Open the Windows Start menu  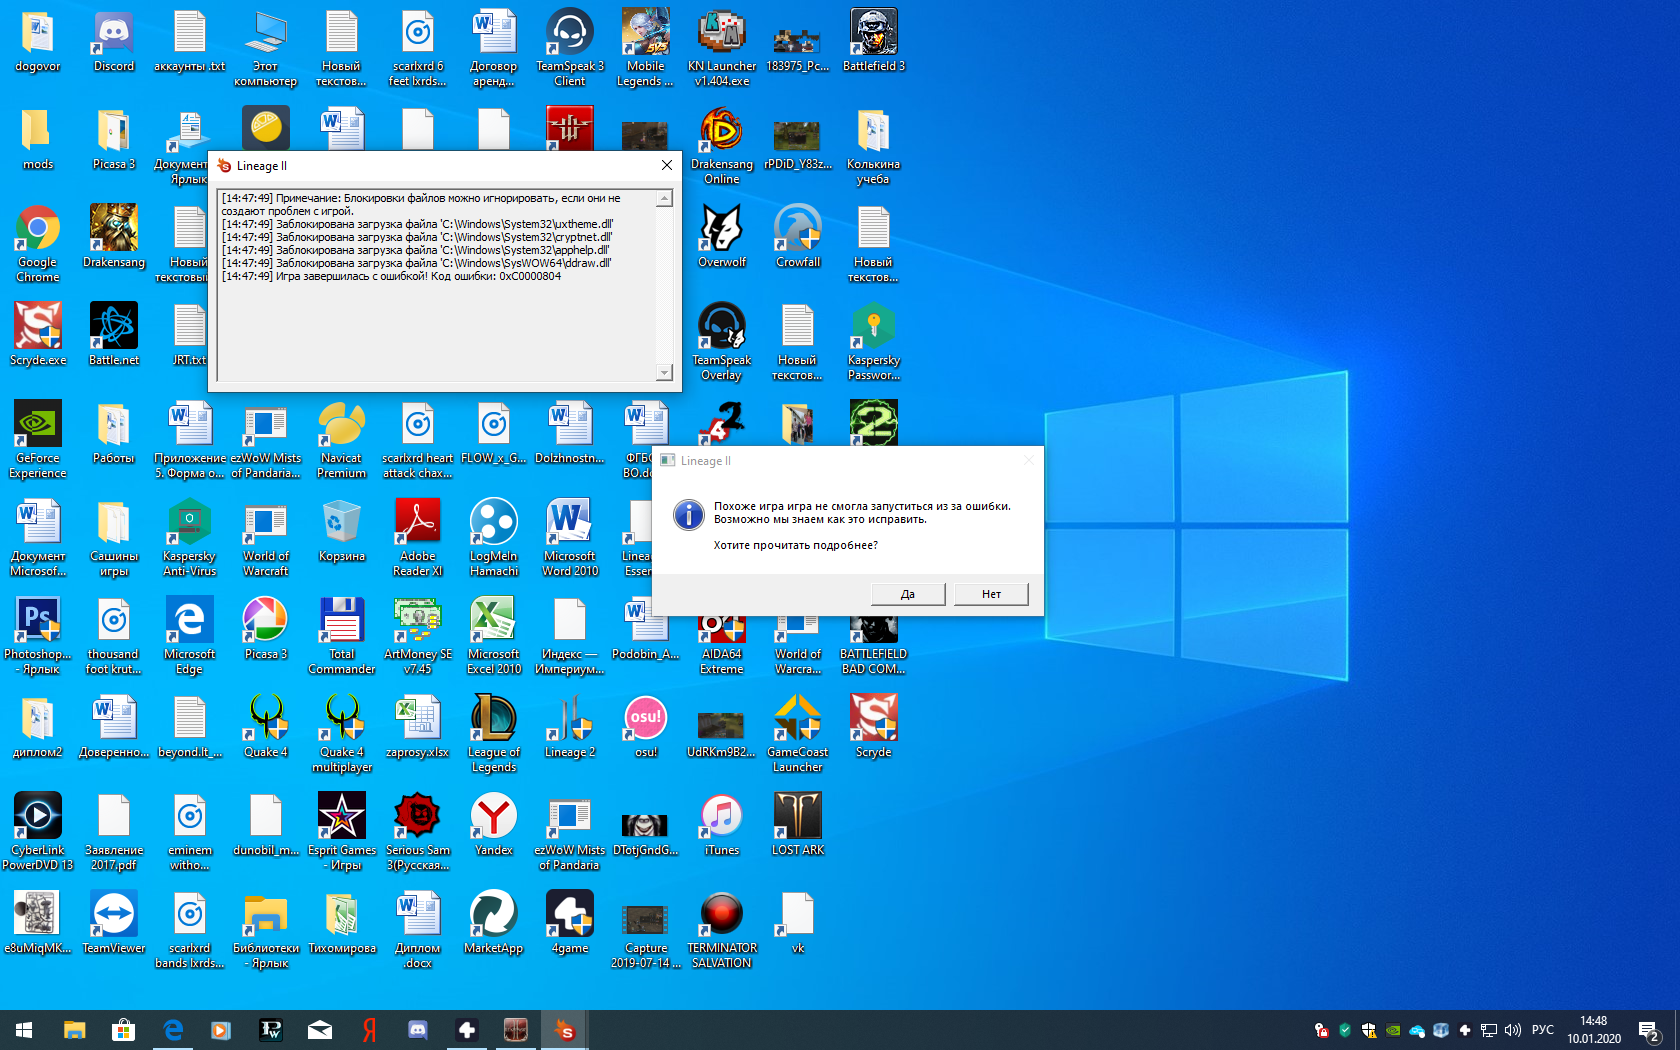24,1030
